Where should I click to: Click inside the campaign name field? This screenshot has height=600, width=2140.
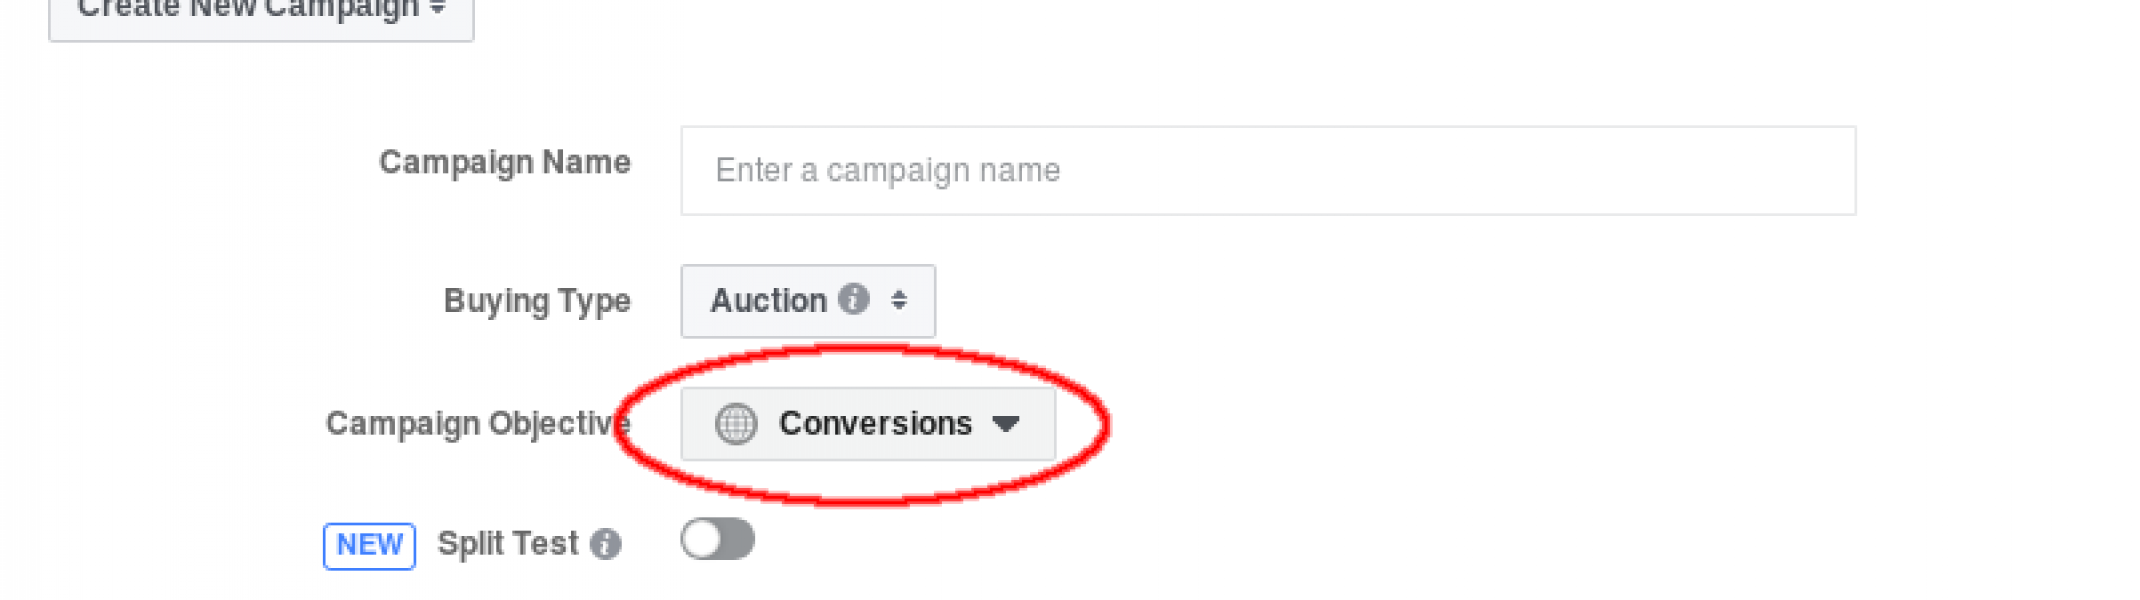tap(1268, 170)
